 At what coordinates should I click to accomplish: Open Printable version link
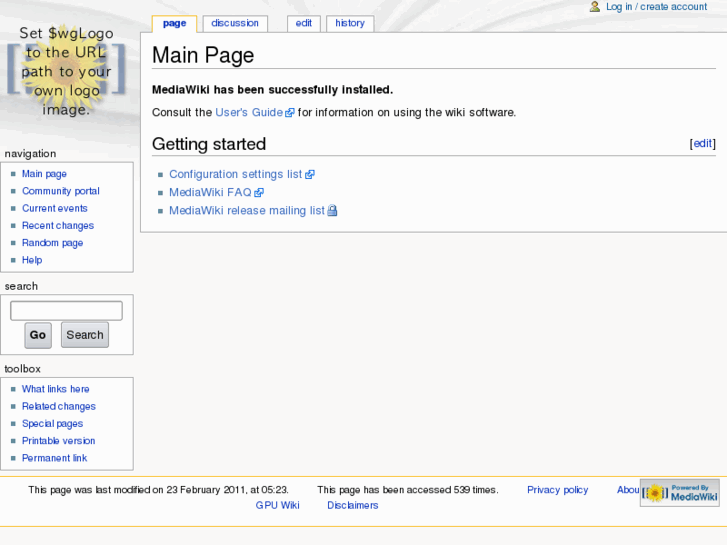pyautogui.click(x=58, y=441)
